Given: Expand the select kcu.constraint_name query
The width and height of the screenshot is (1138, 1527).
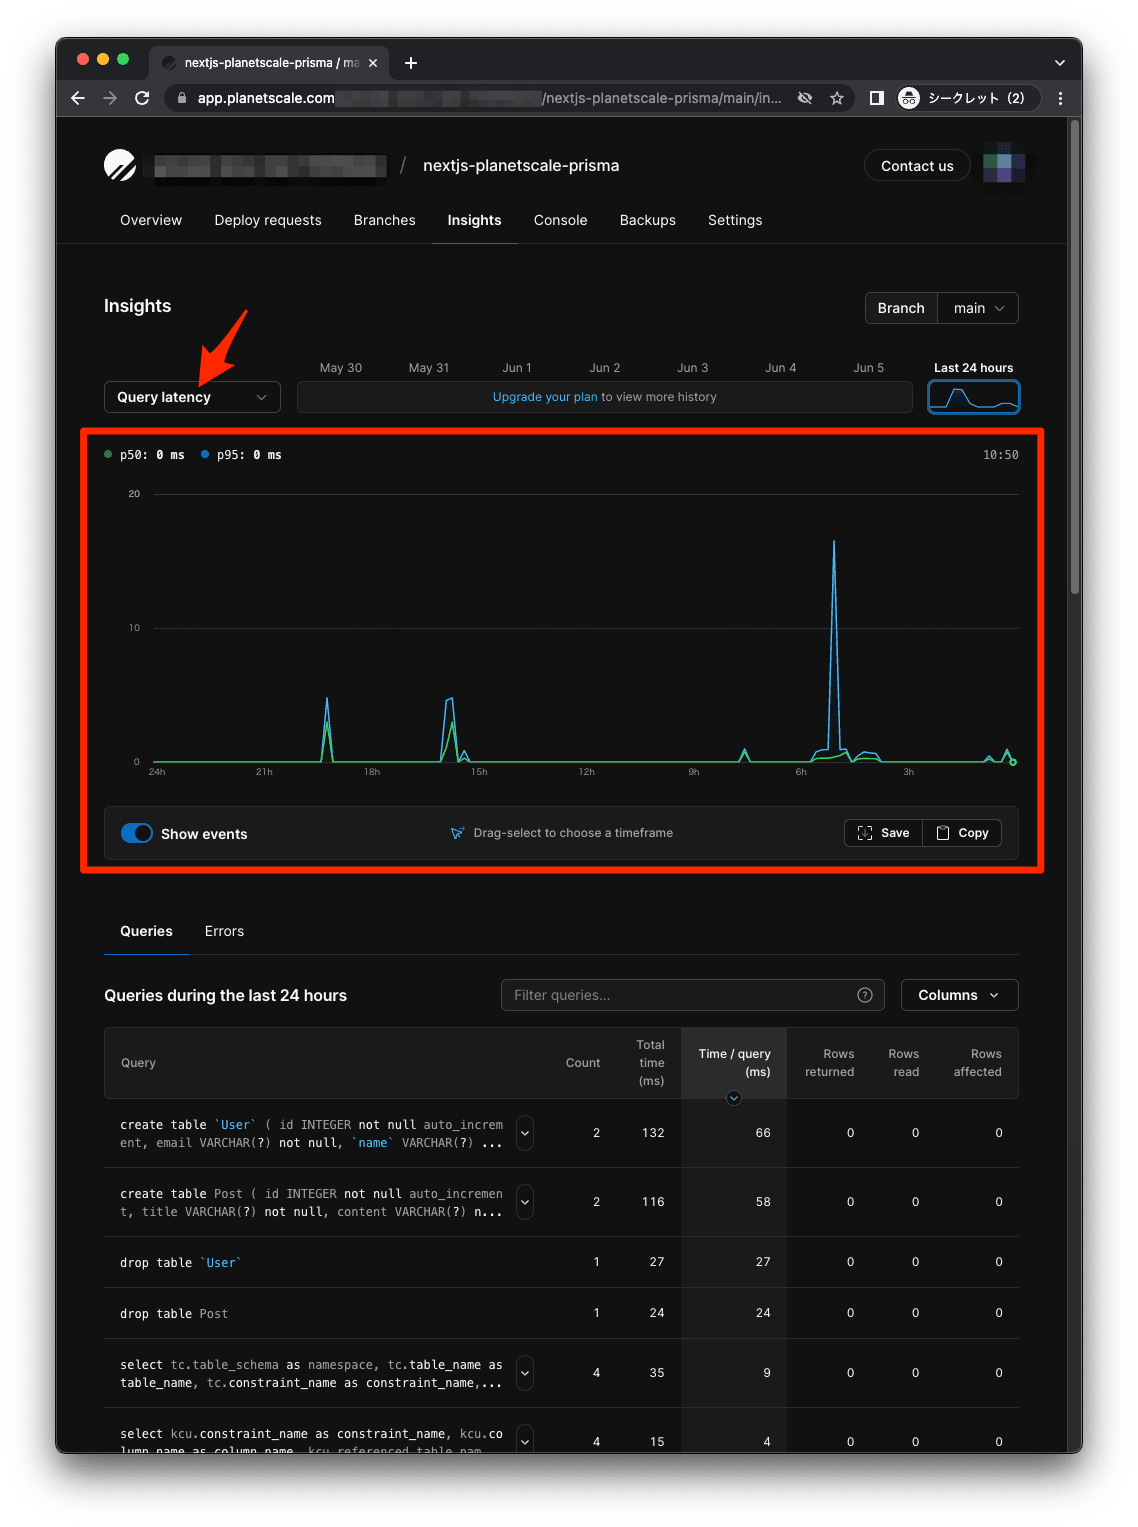Looking at the screenshot, I should pos(525,1440).
